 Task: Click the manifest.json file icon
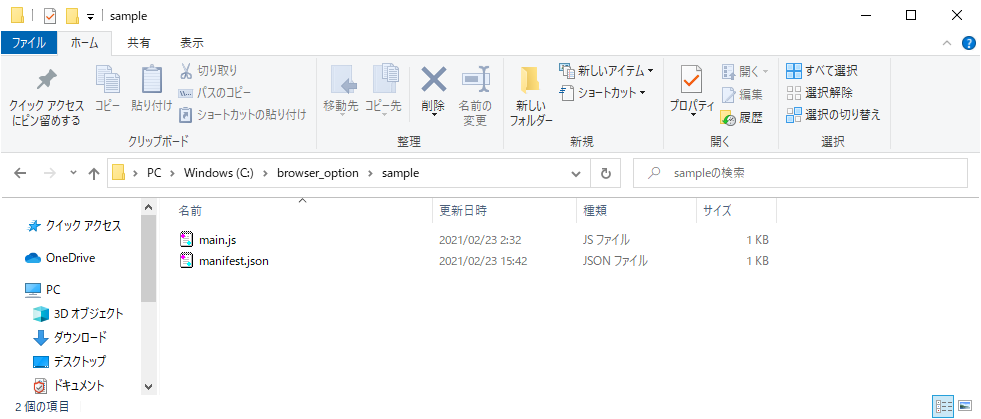(x=187, y=261)
